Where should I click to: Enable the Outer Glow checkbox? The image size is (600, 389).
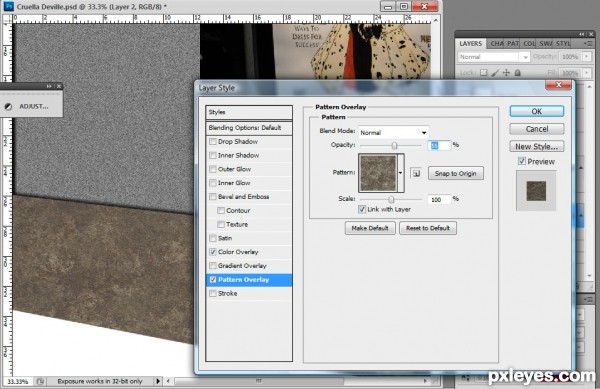pyautogui.click(x=213, y=169)
